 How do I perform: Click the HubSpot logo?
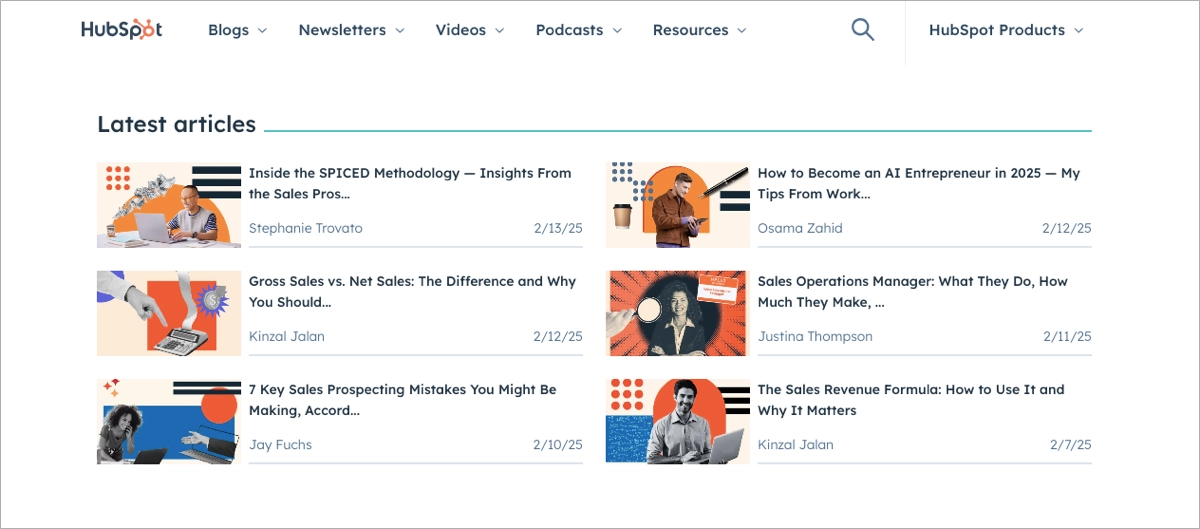point(121,30)
